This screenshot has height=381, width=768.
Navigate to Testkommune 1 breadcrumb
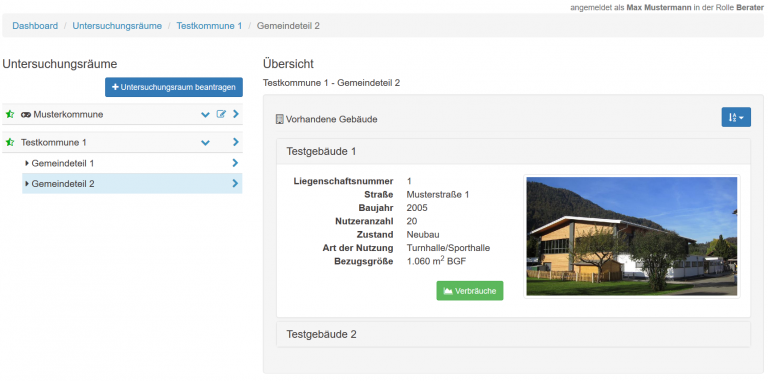coord(209,25)
